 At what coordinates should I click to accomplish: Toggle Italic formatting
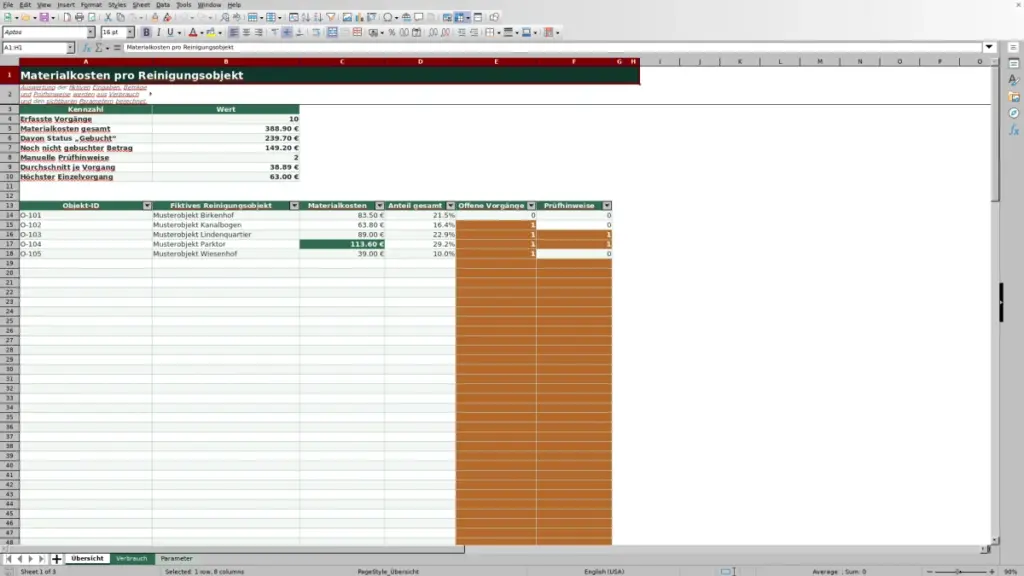pos(158,33)
